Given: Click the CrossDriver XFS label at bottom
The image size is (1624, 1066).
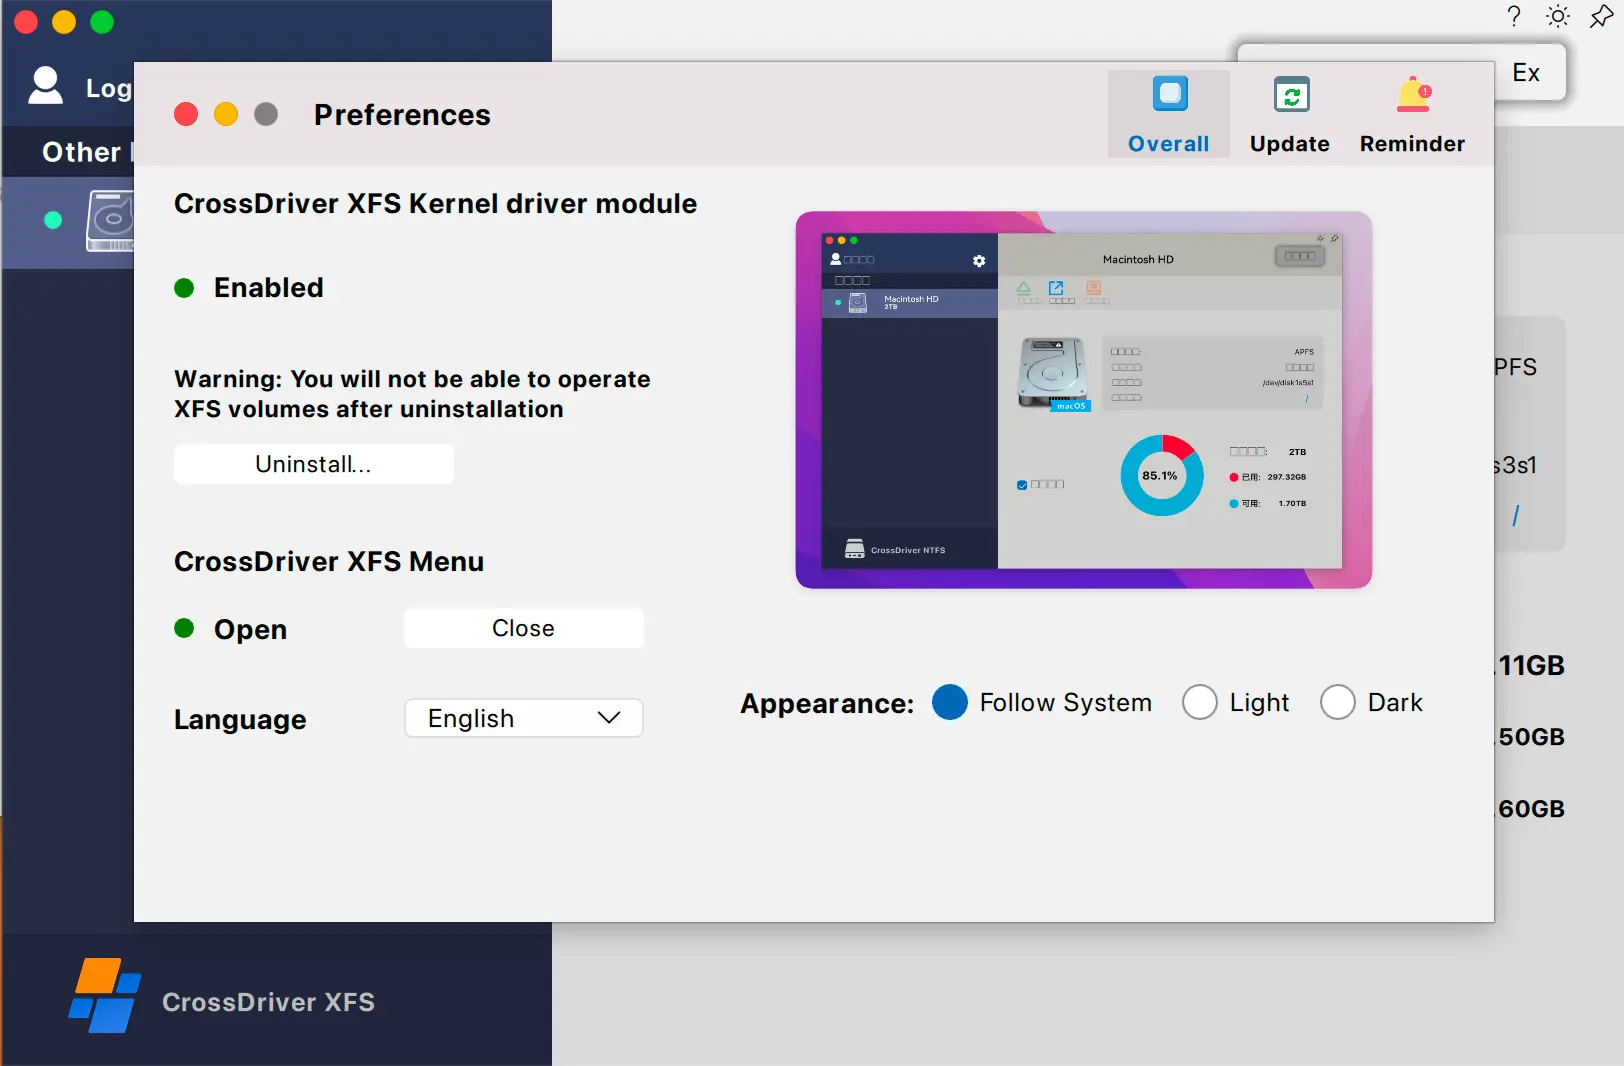Looking at the screenshot, I should pyautogui.click(x=269, y=1002).
